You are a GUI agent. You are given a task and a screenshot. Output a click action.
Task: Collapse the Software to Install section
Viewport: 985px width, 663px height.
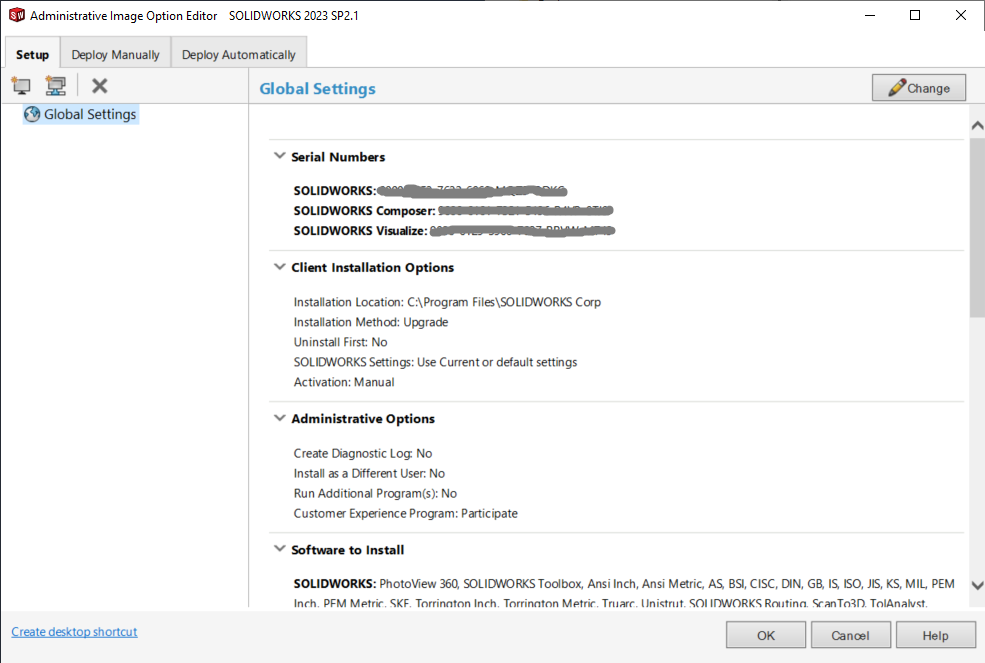278,550
